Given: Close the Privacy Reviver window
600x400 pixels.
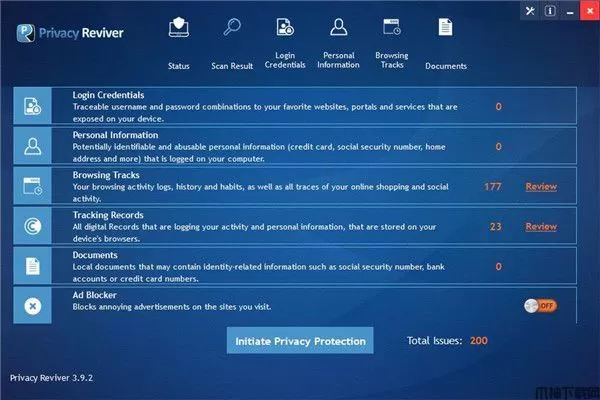Looking at the screenshot, I should click(590, 11).
